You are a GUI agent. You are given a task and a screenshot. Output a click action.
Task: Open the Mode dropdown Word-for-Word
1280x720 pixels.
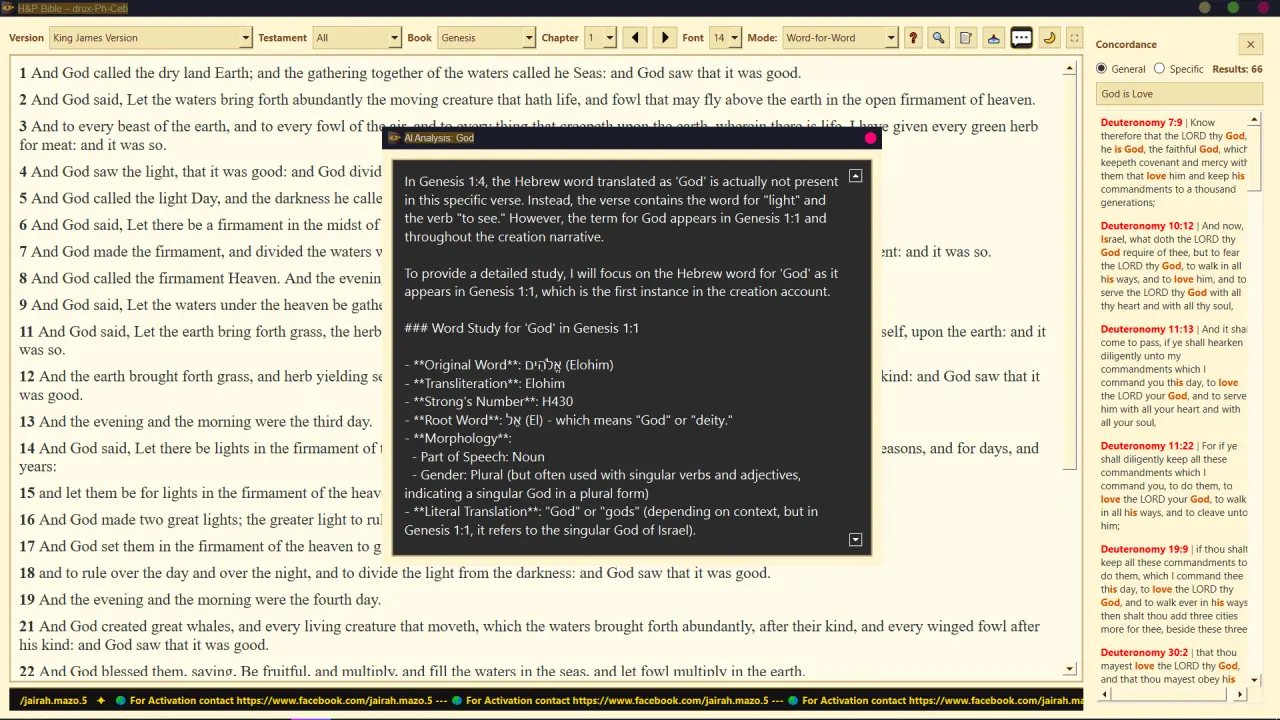pyautogui.click(x=840, y=38)
